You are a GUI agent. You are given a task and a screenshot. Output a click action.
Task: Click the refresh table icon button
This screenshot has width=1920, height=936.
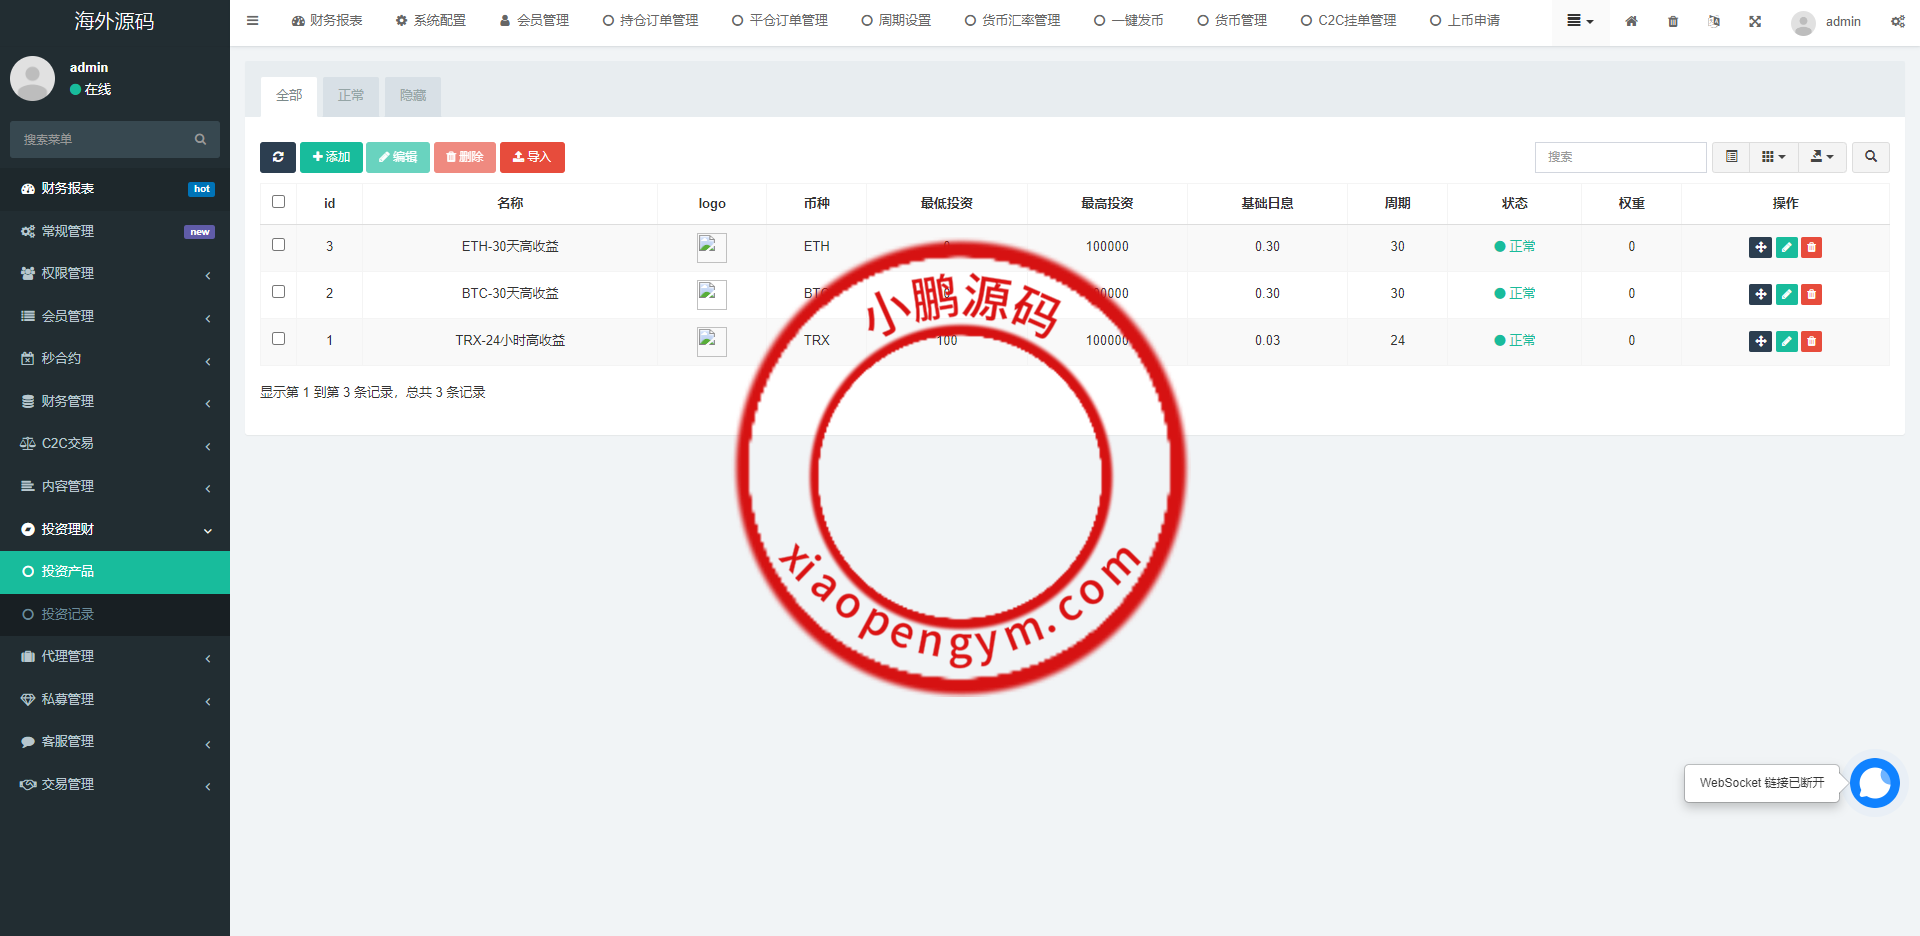coord(278,157)
